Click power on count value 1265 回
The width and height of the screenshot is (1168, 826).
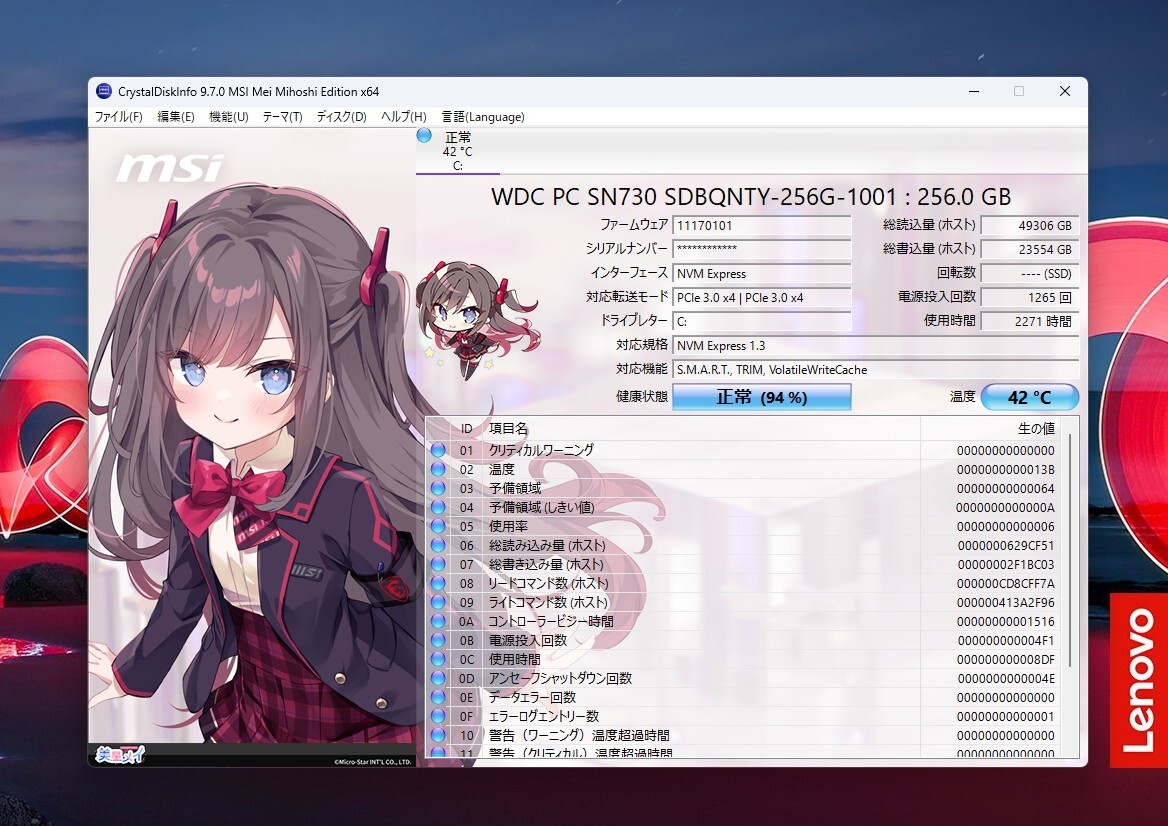1029,297
